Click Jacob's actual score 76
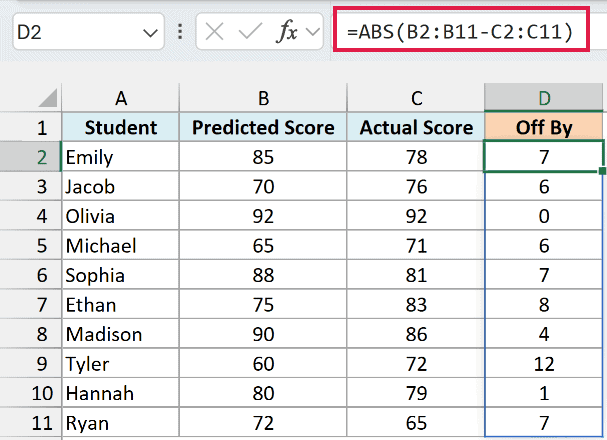This screenshot has width=607, height=440. click(x=416, y=186)
